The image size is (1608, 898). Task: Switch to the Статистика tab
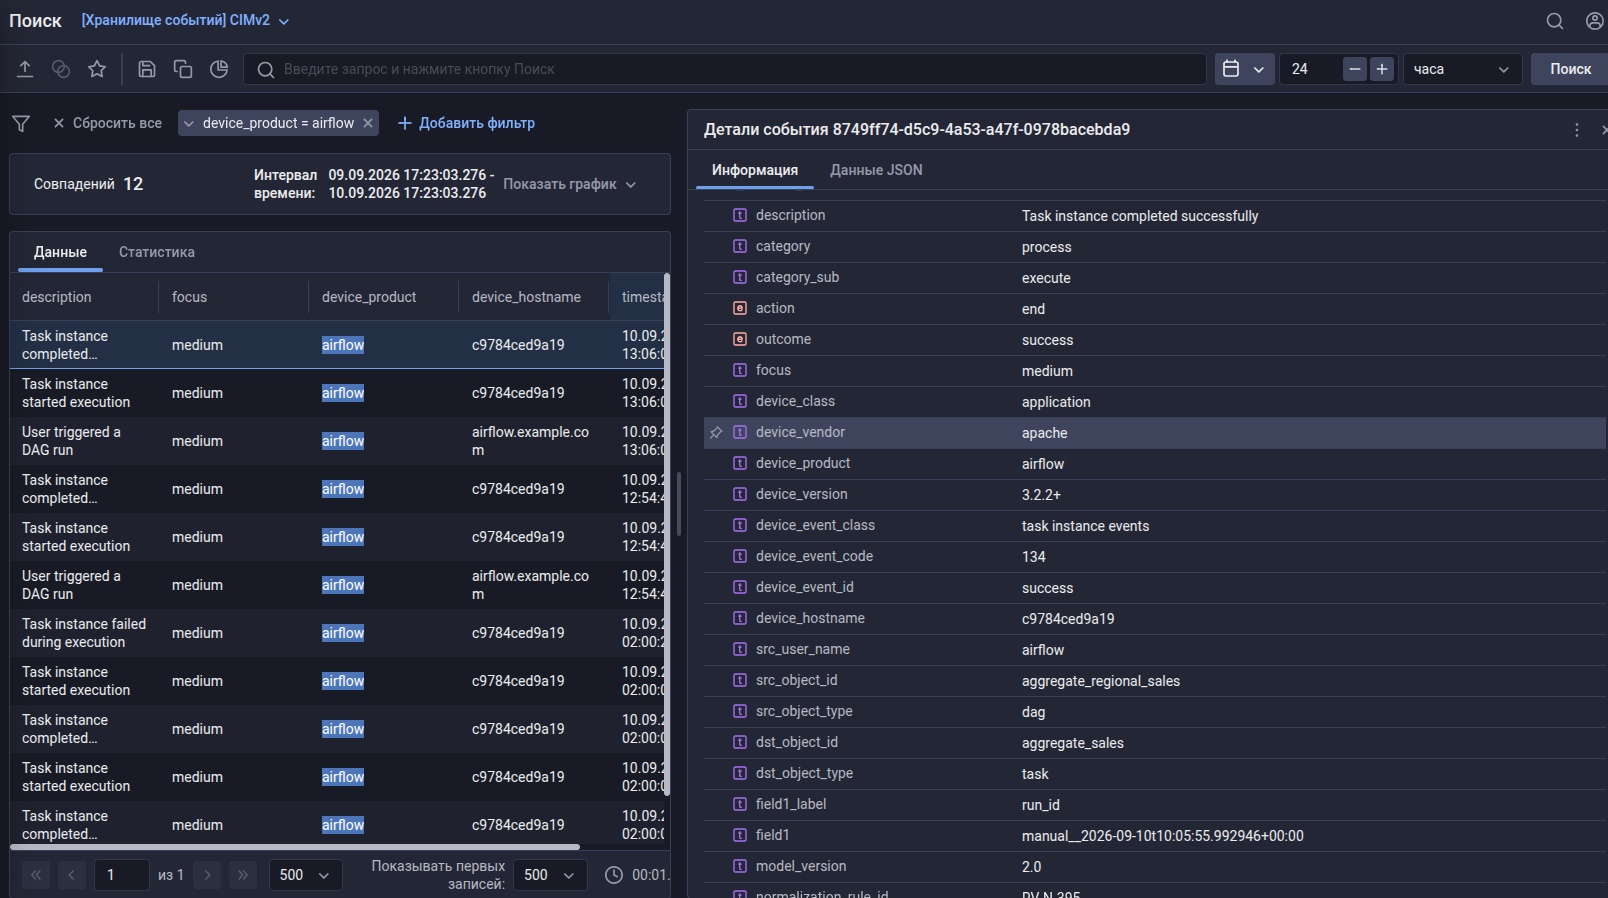(157, 252)
